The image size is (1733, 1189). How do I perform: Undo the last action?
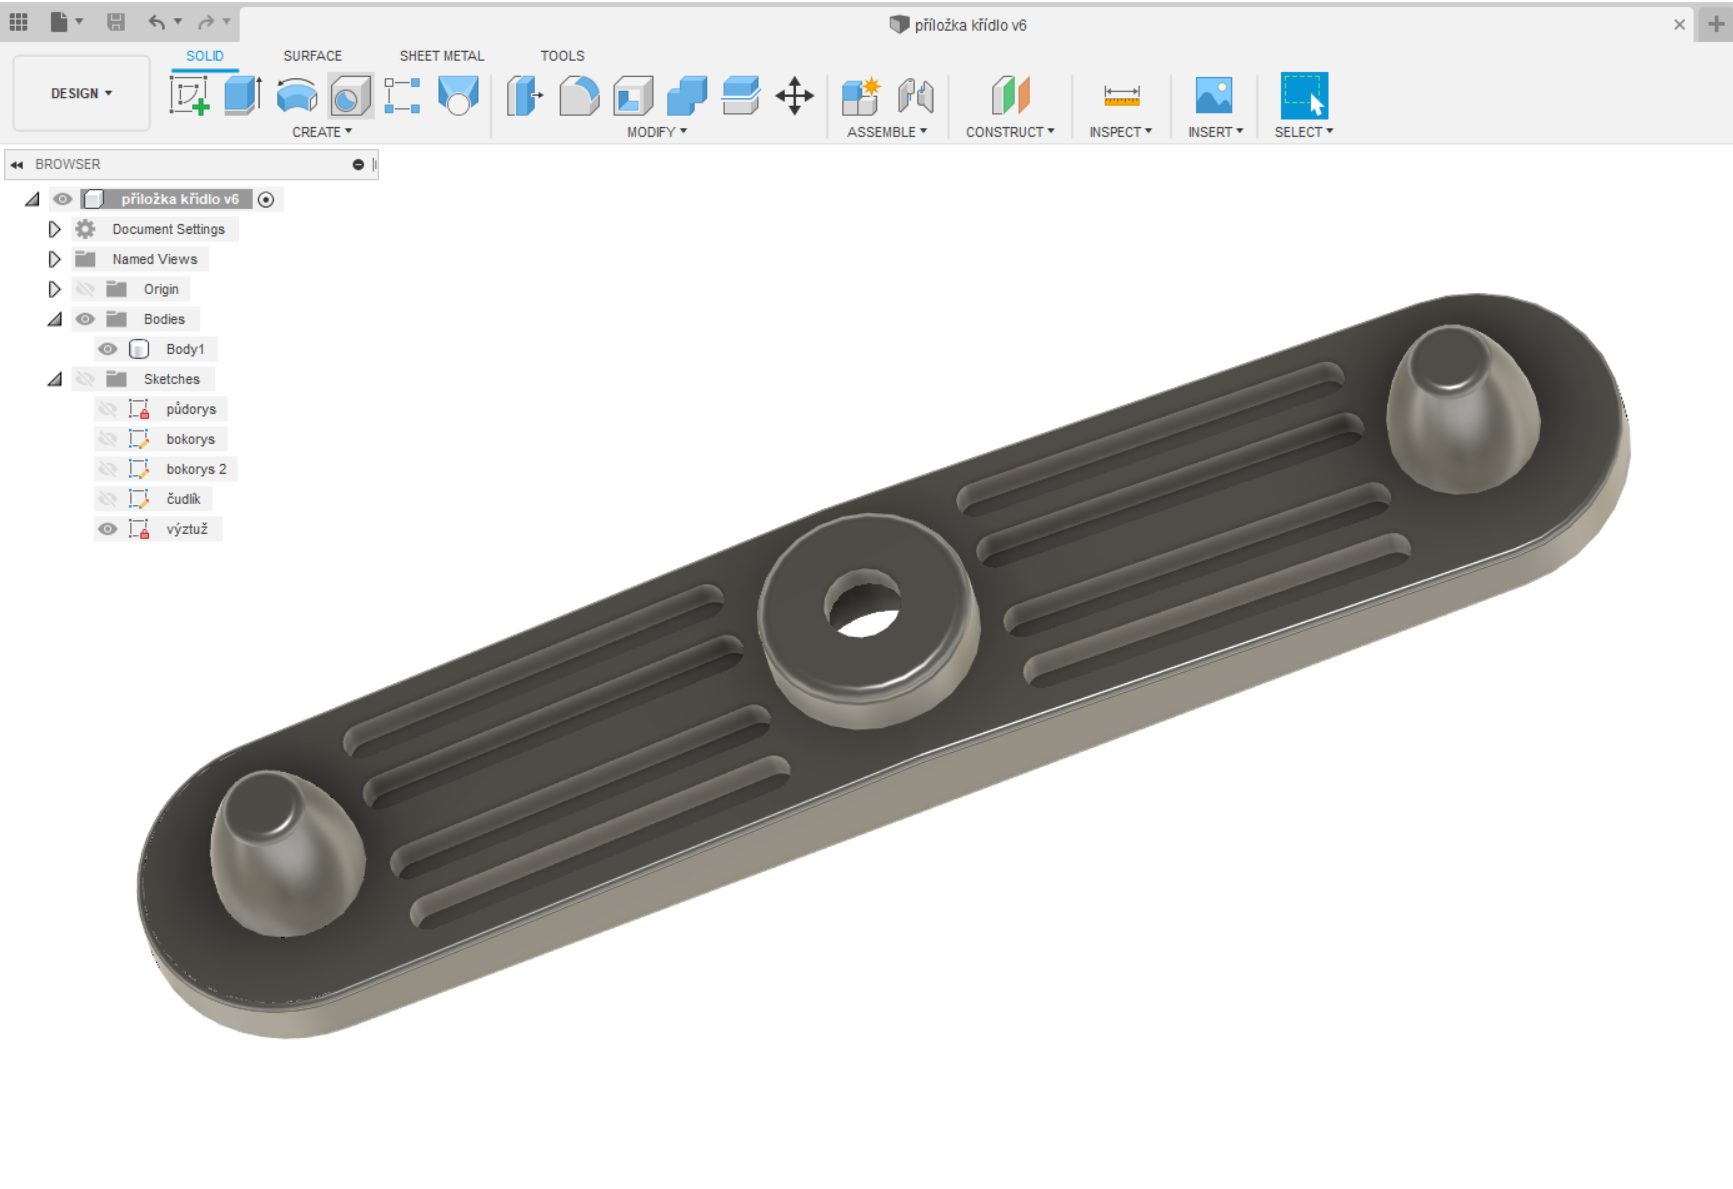point(156,21)
